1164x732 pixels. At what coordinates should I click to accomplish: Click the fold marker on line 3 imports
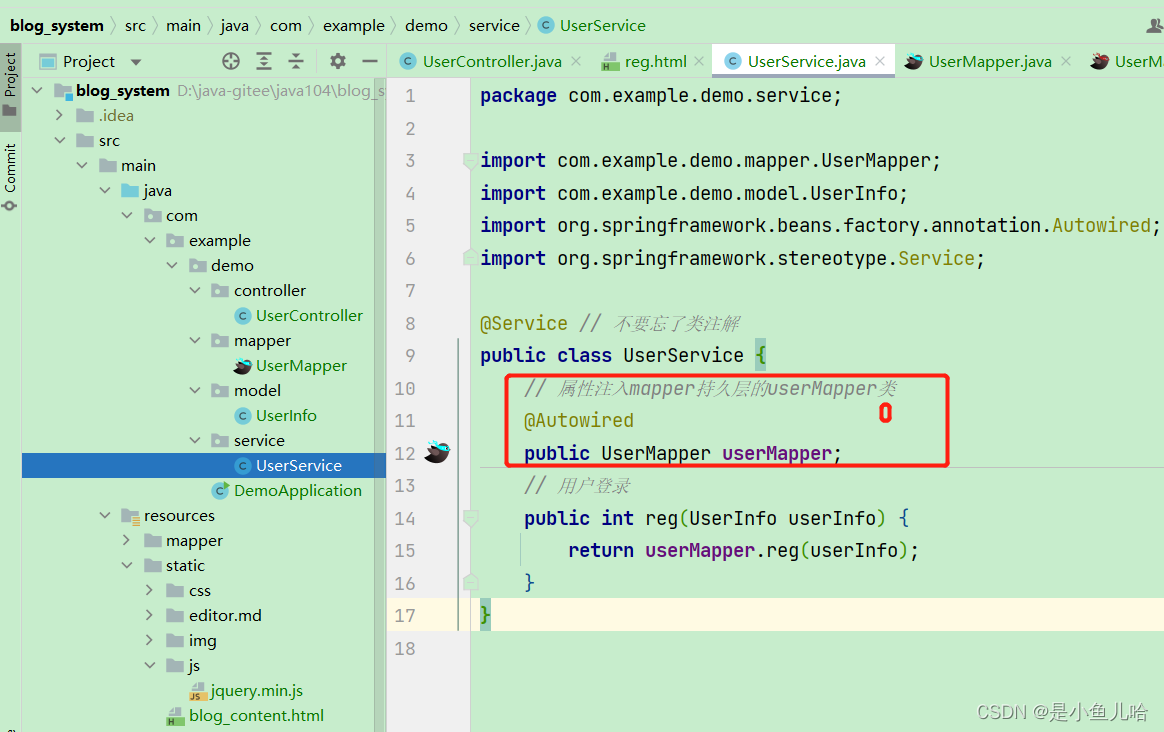tap(470, 160)
